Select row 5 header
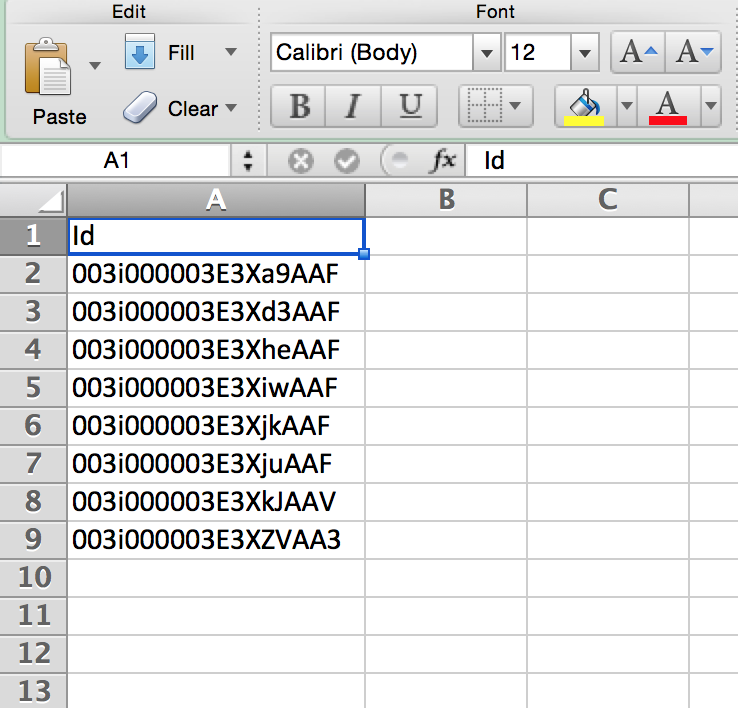This screenshot has height=708, width=738. (33, 388)
